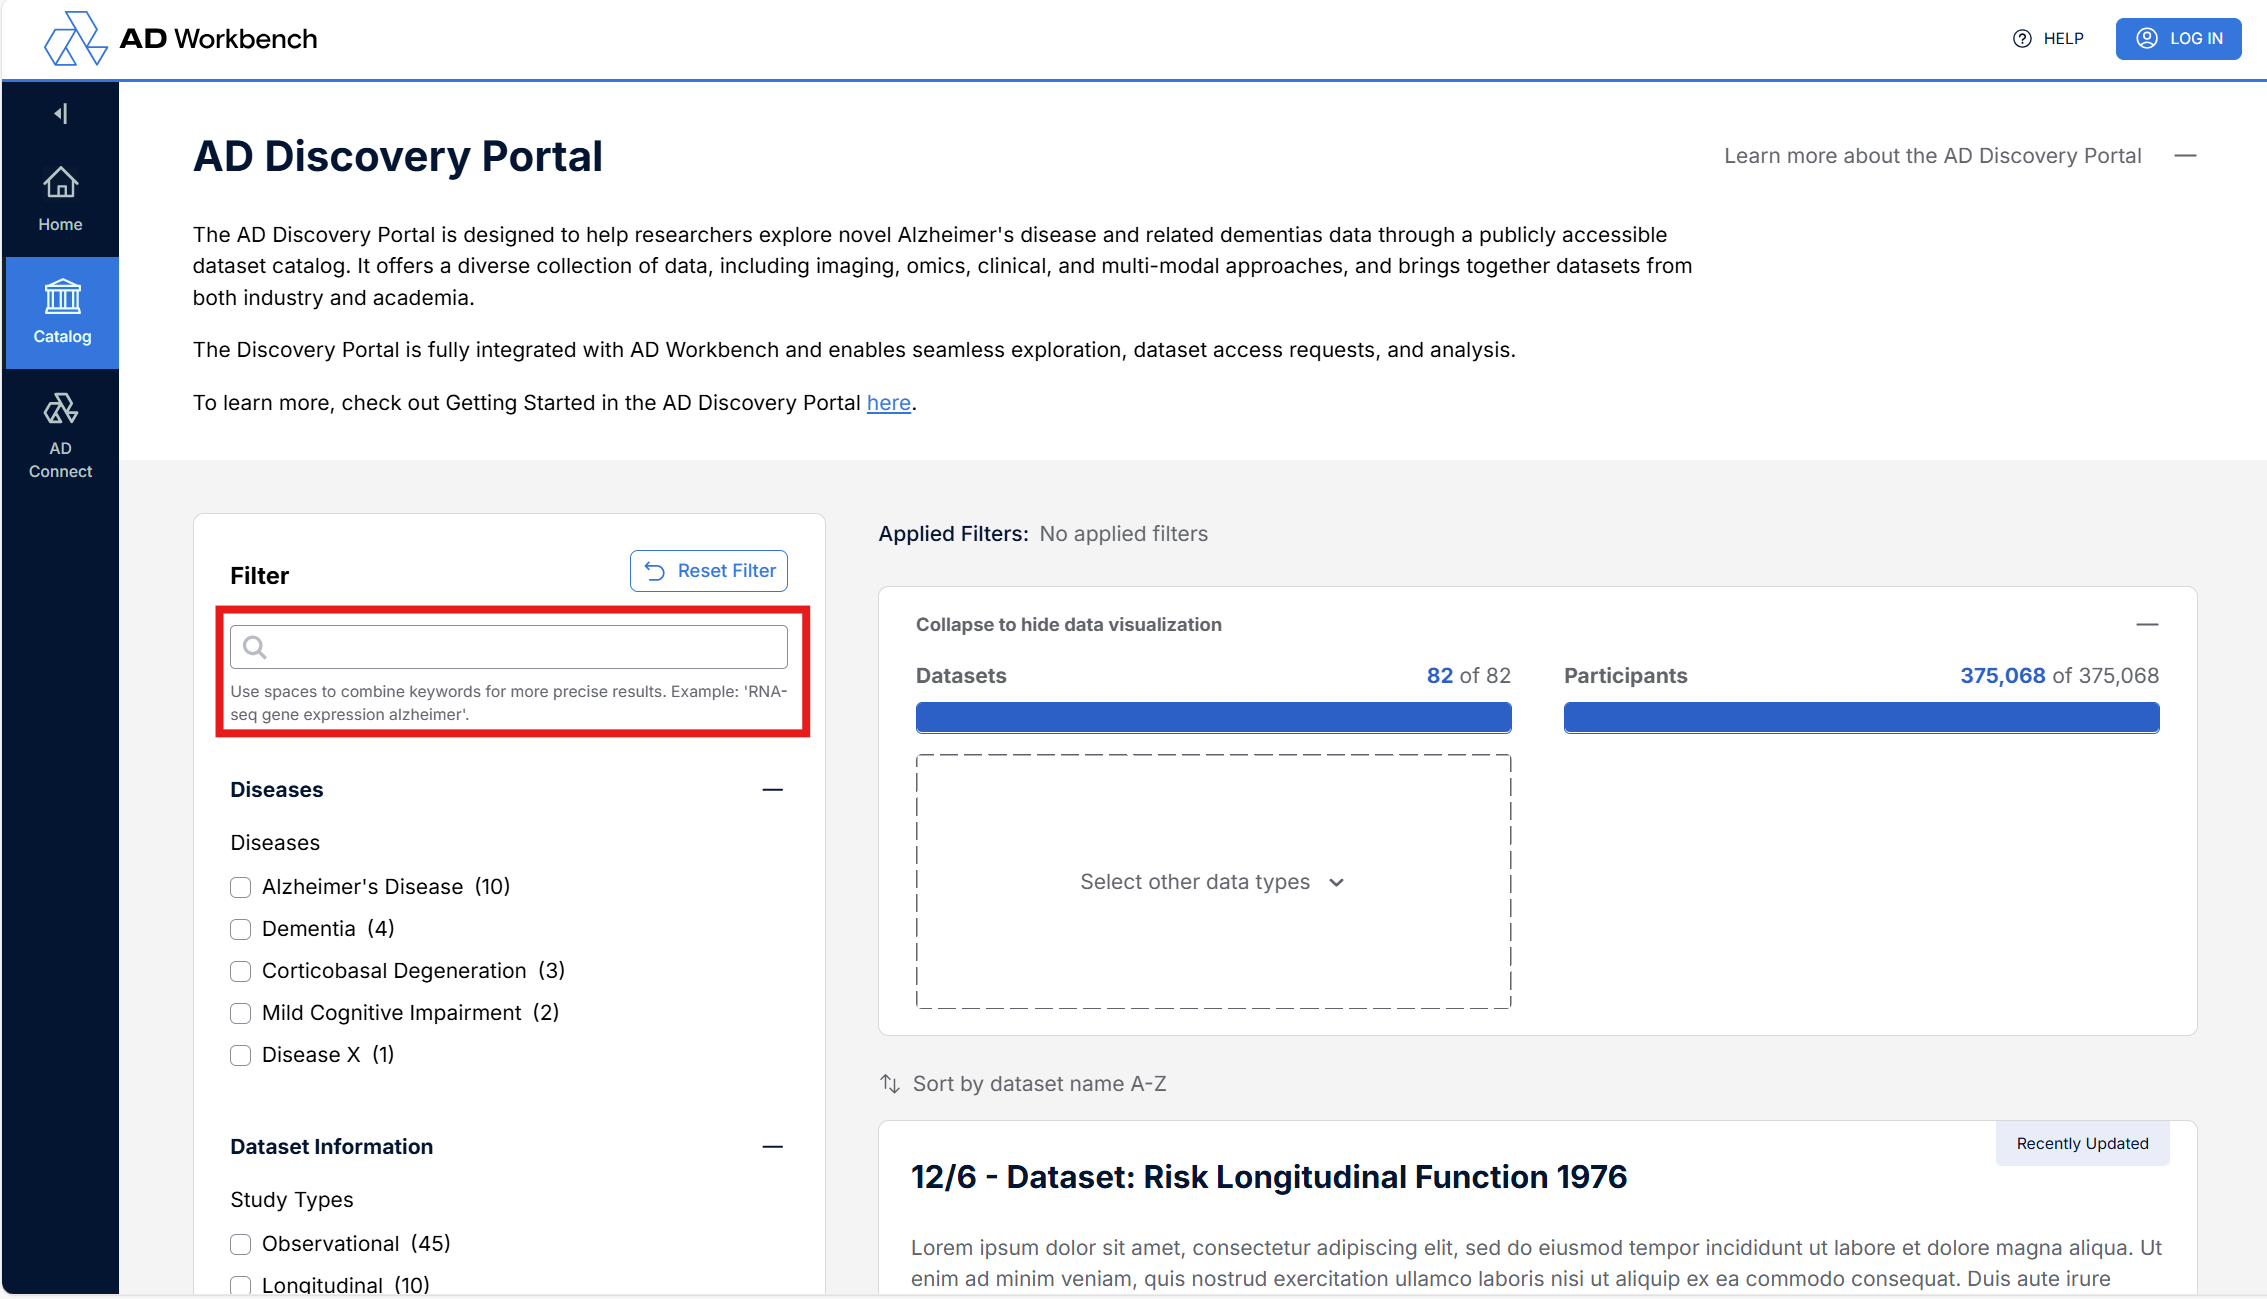
Task: Check the Alzheimer's Disease checkbox
Action: tap(241, 887)
